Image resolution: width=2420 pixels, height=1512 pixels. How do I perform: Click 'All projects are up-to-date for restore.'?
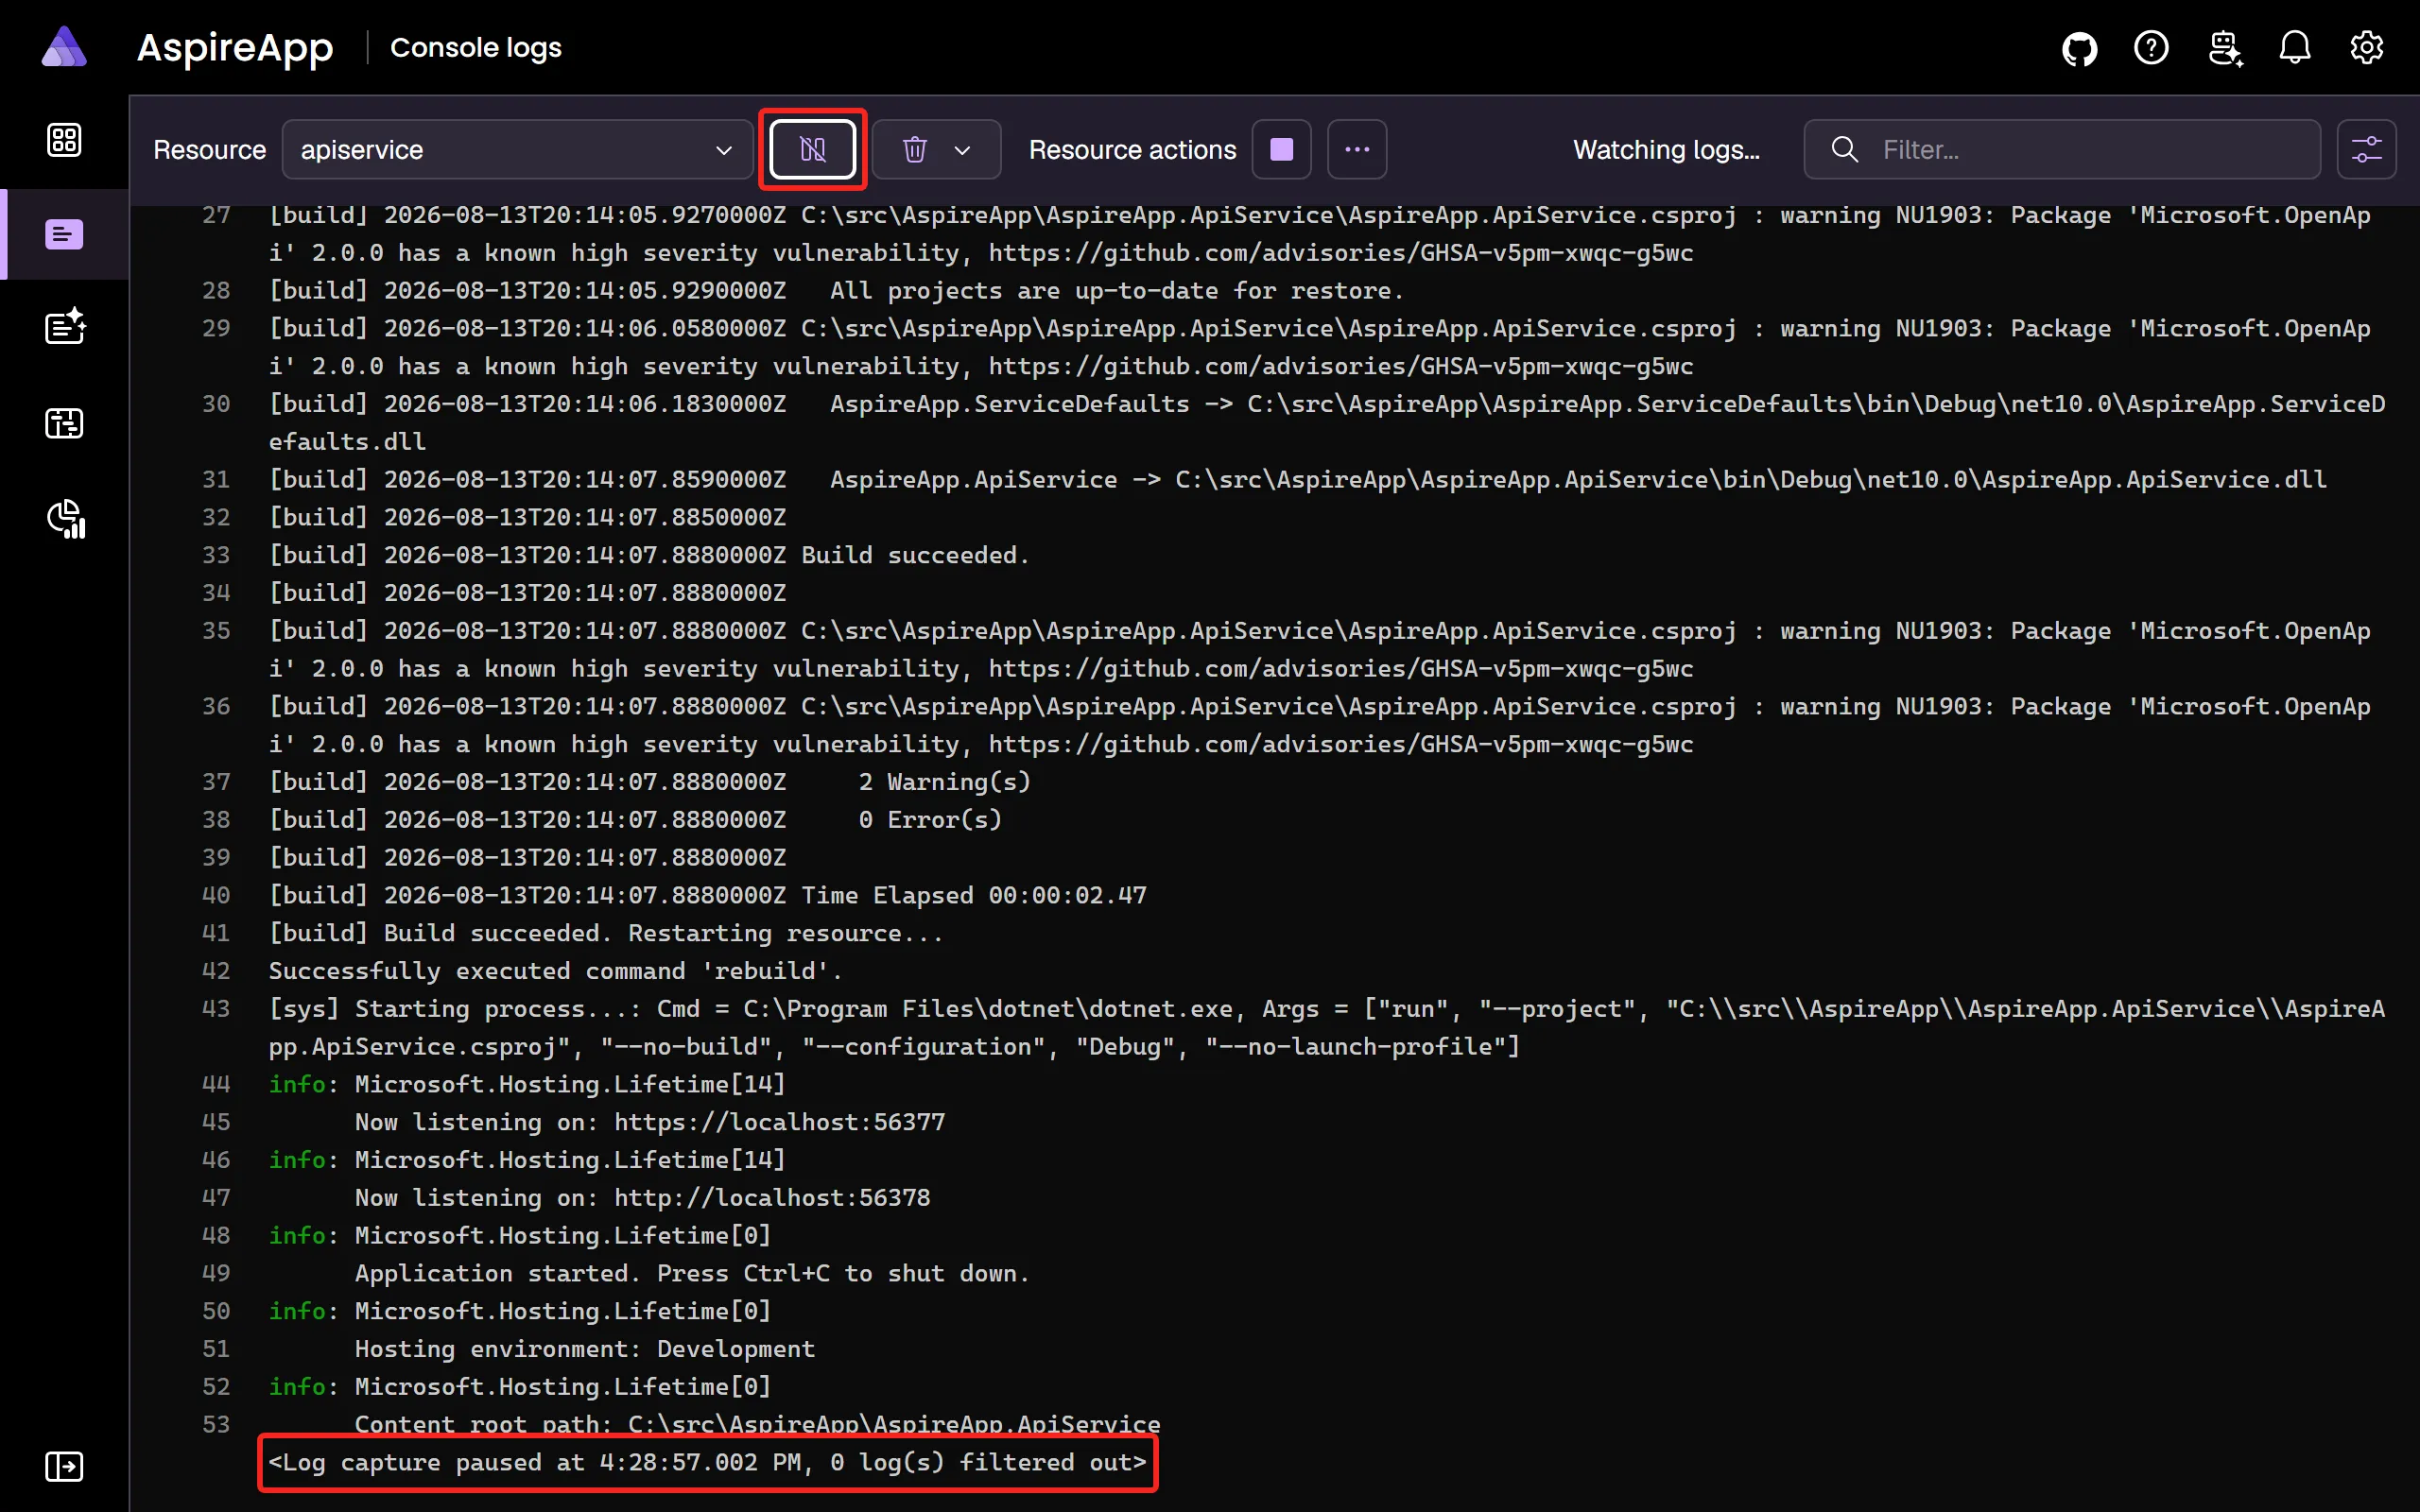[x=1117, y=291]
